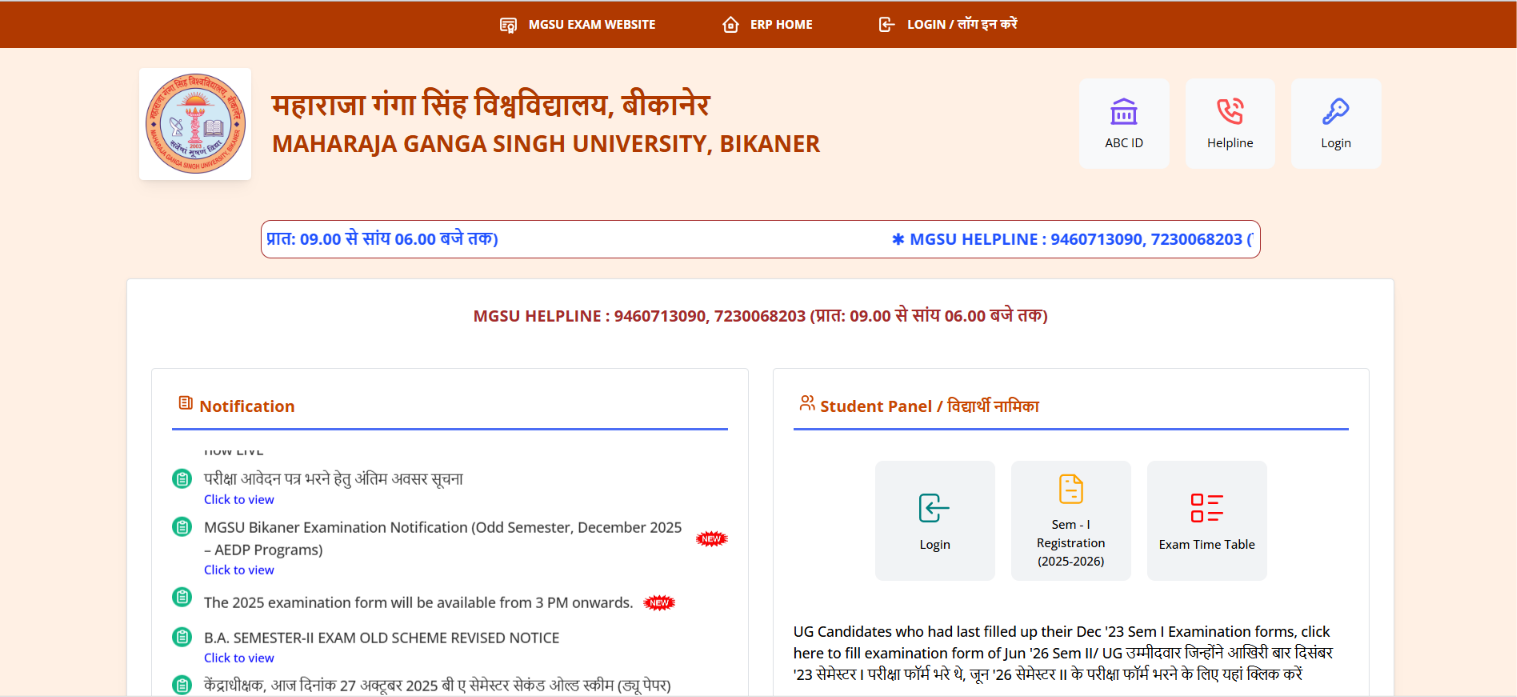
Task: Open the Helpline card
Action: (x=1230, y=124)
